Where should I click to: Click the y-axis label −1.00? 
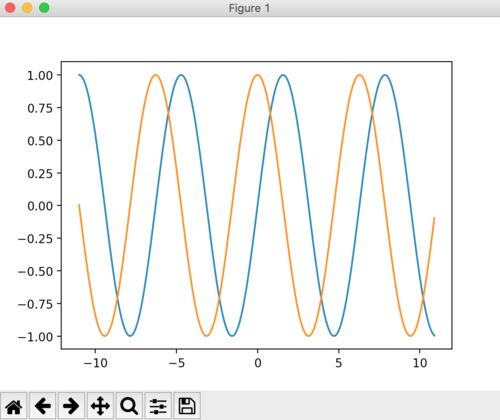tap(35, 337)
